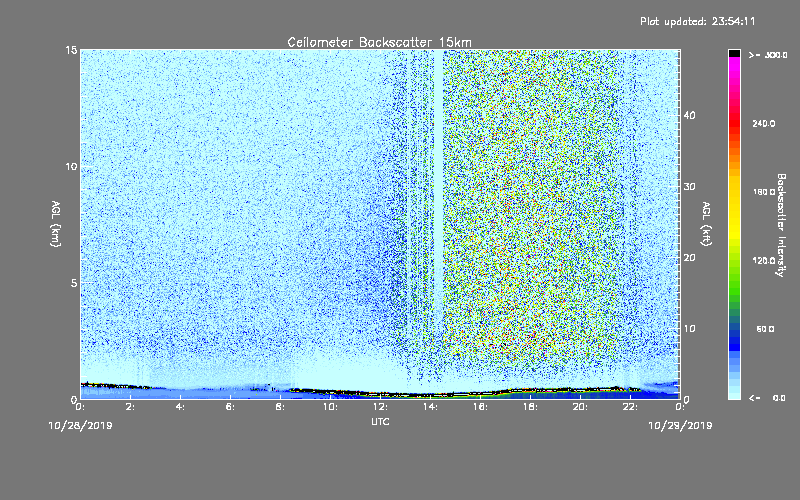Click the '10:' hour tick on time axis
800x500 pixels.
point(331,407)
